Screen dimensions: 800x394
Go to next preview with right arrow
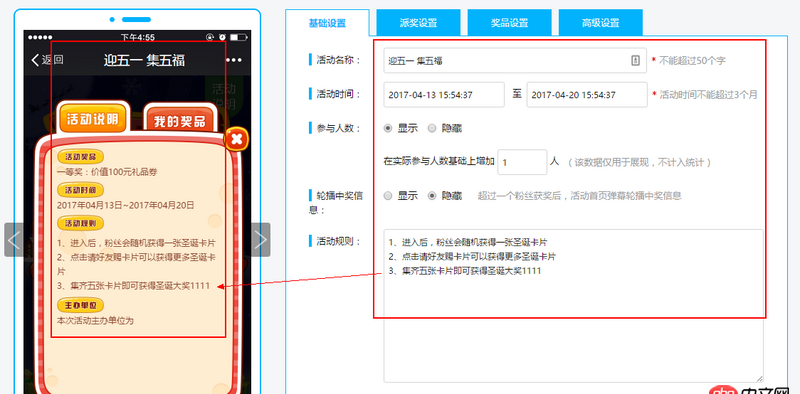pos(260,239)
